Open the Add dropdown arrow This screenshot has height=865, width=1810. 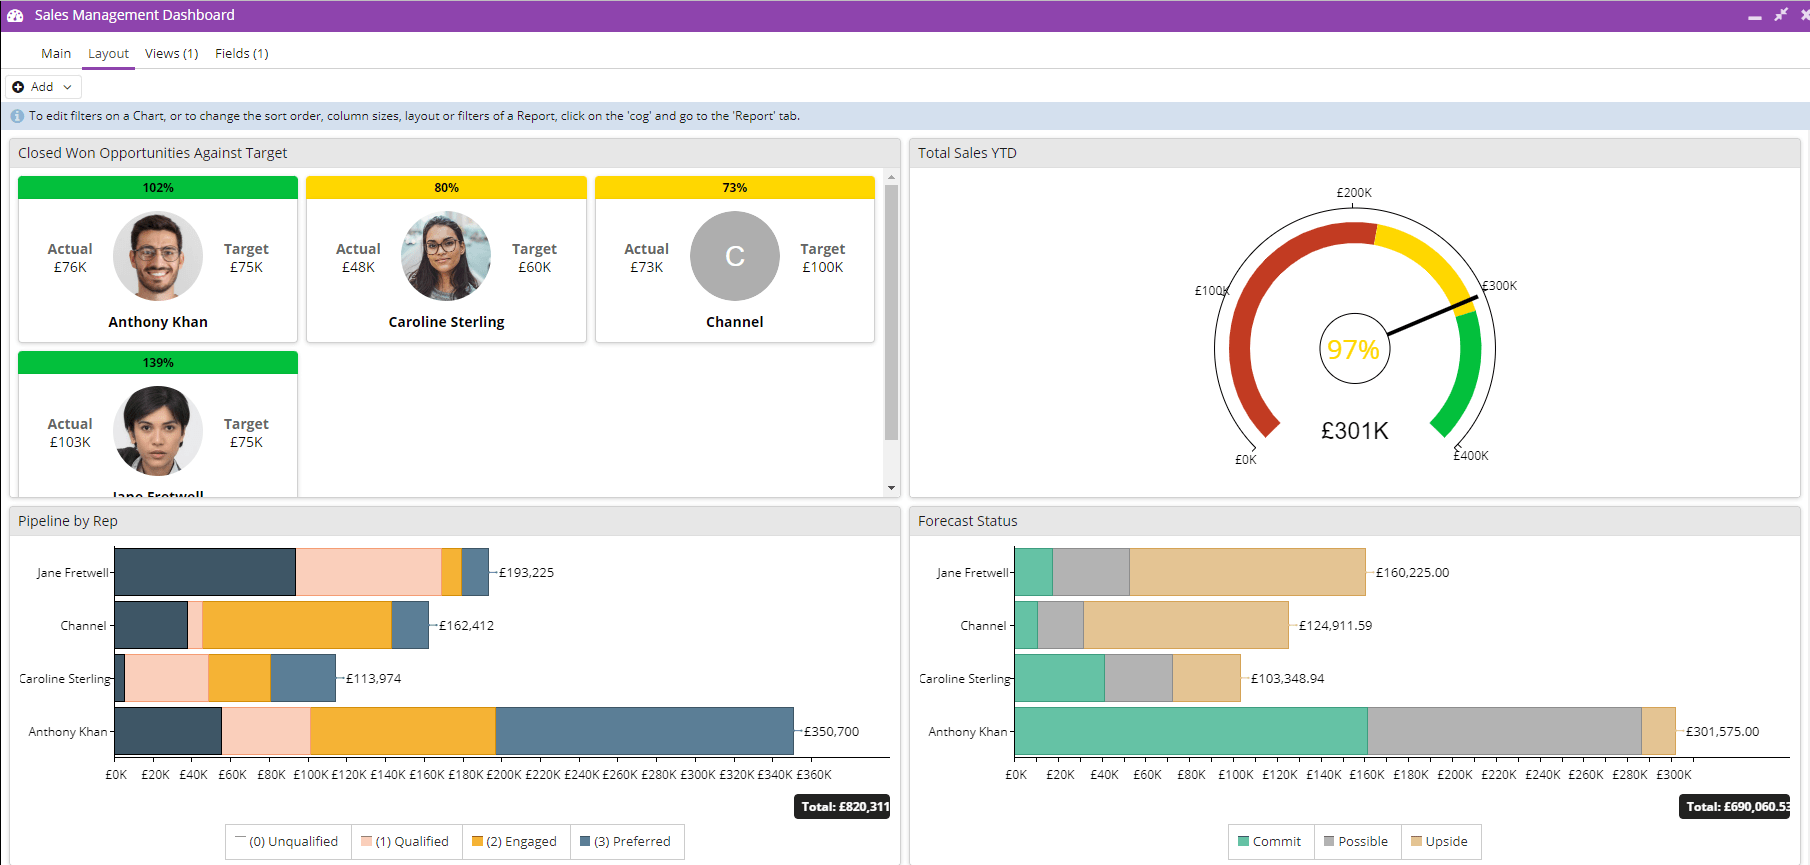click(x=67, y=87)
